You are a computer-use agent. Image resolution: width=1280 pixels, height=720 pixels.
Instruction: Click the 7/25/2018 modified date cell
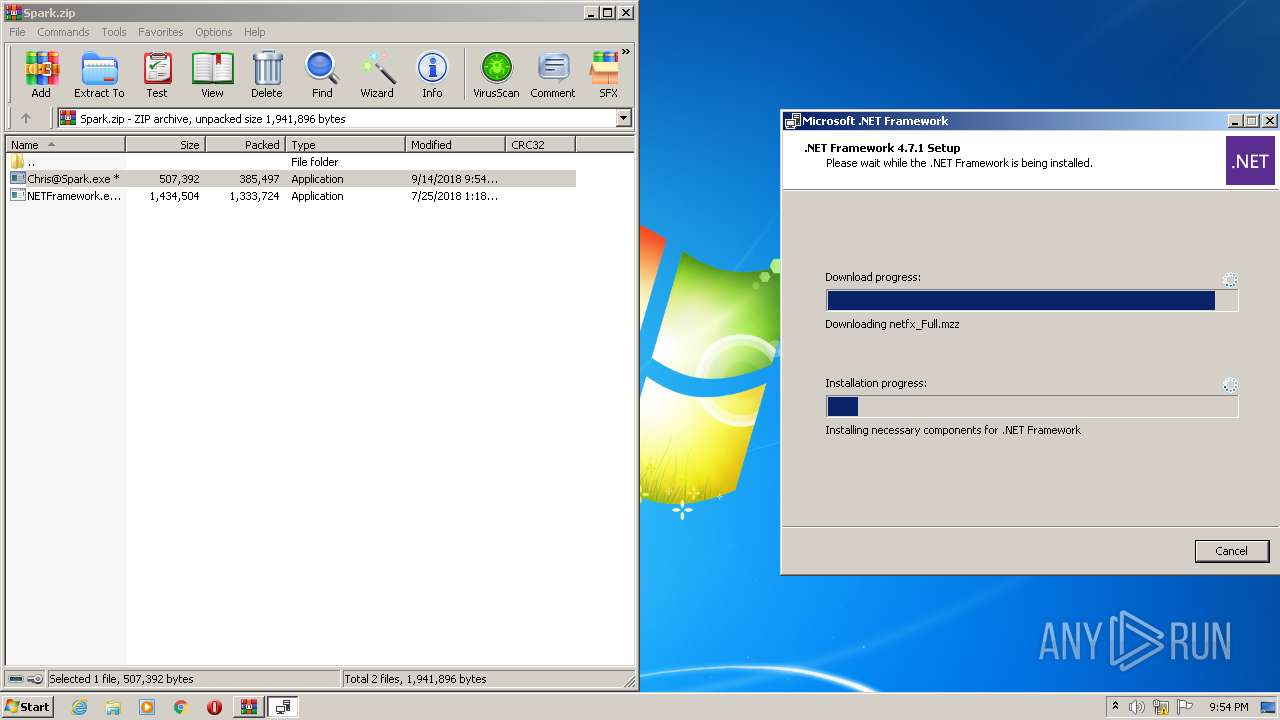click(x=454, y=196)
